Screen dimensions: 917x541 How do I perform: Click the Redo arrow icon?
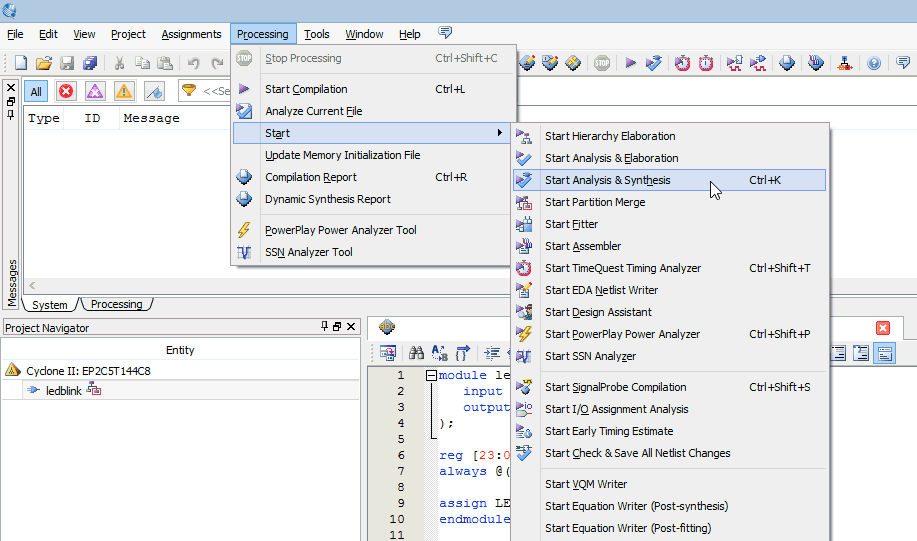click(x=217, y=63)
